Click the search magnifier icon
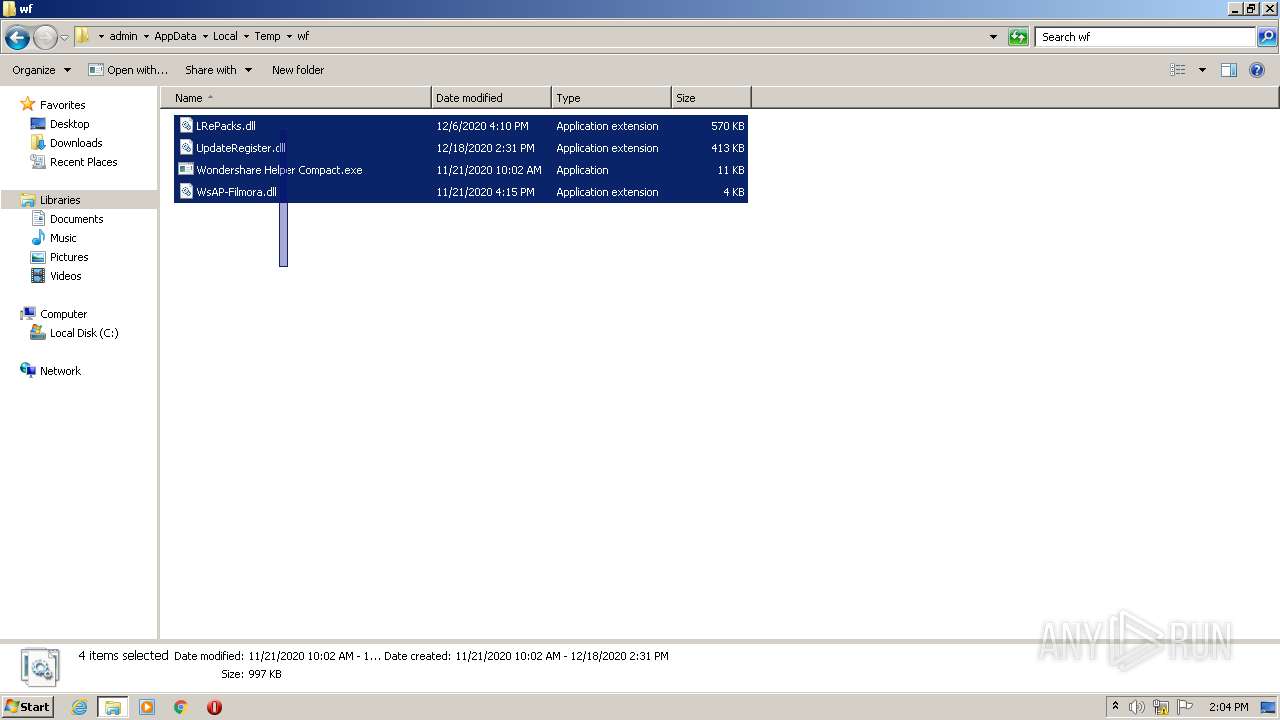Viewport: 1280px width, 720px height. [x=1267, y=37]
